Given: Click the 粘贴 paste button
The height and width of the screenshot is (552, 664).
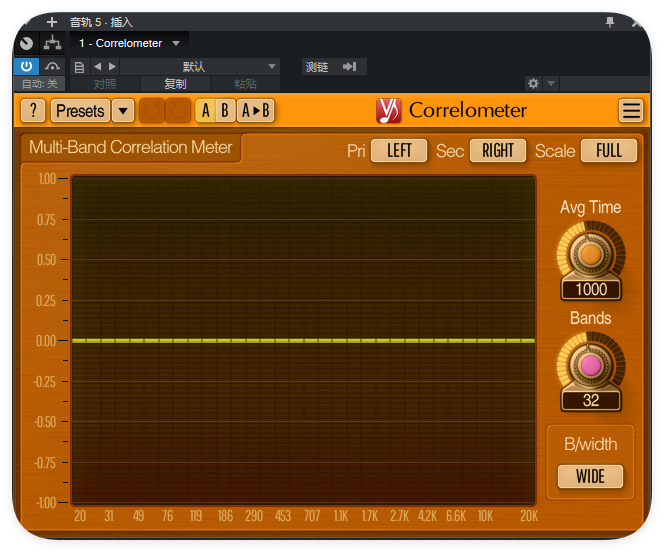Looking at the screenshot, I should (x=246, y=84).
